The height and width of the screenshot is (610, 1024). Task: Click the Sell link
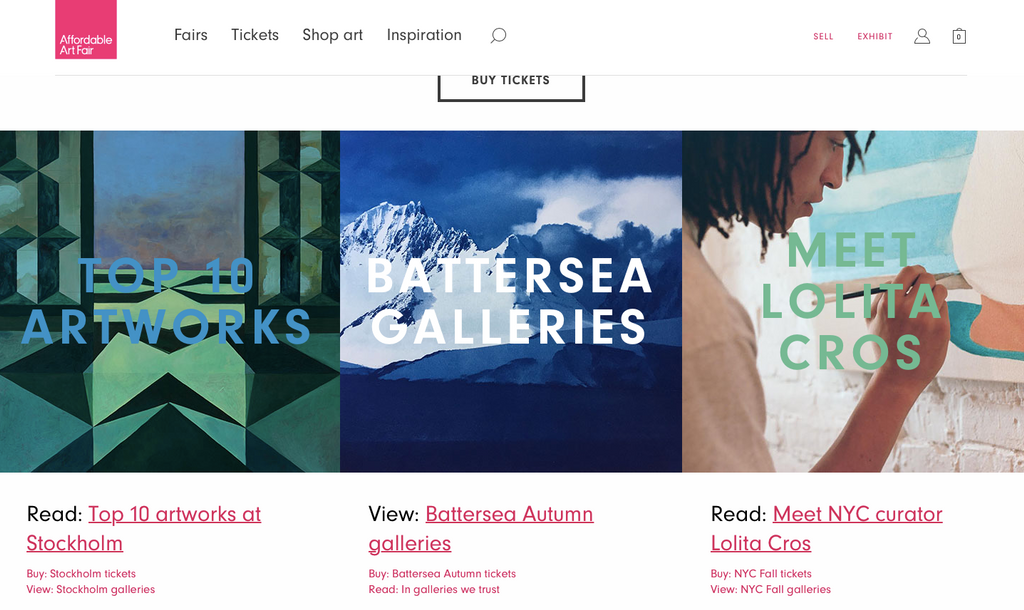(x=823, y=37)
